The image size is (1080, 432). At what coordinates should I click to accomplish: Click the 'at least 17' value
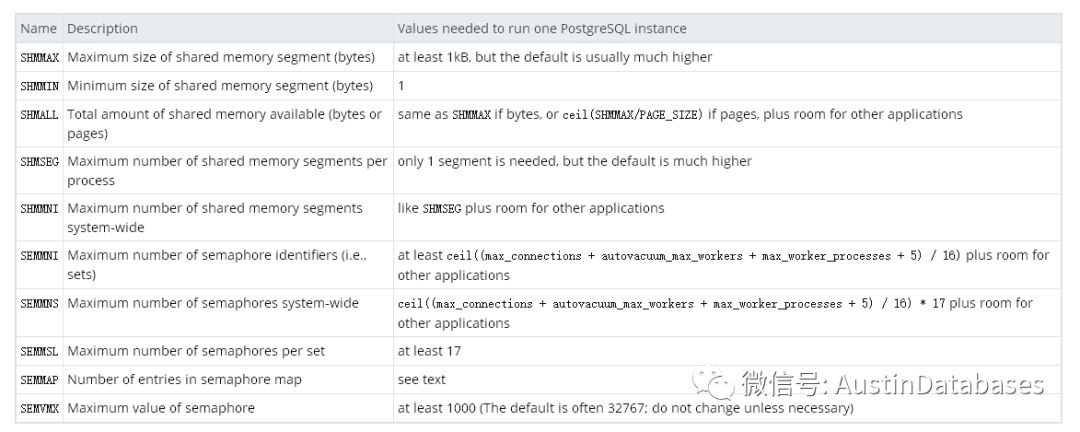point(430,351)
